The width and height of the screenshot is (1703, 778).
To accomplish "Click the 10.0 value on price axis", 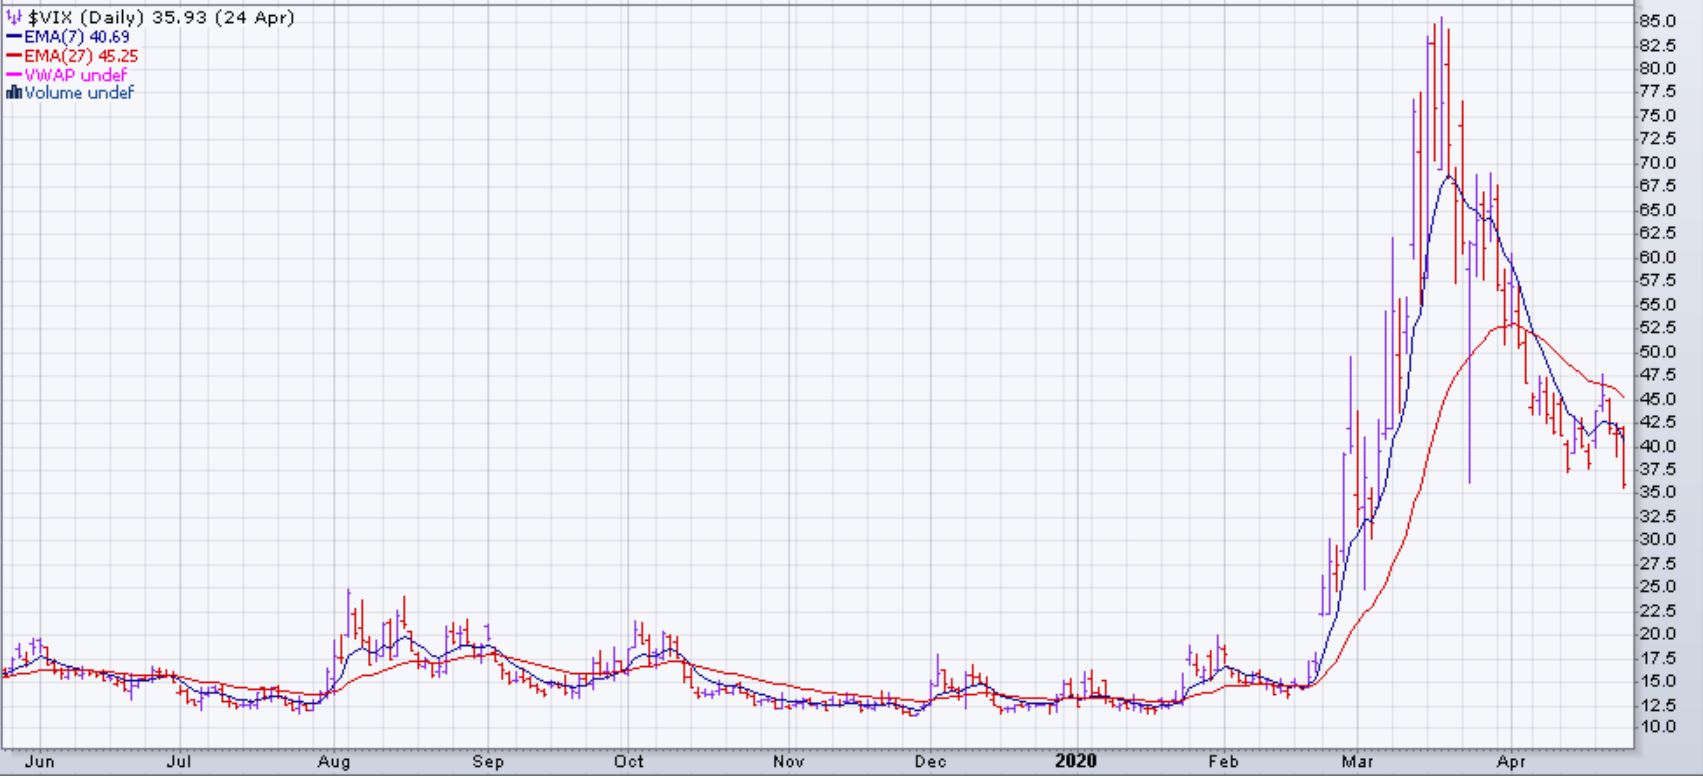I will click(x=1657, y=727).
